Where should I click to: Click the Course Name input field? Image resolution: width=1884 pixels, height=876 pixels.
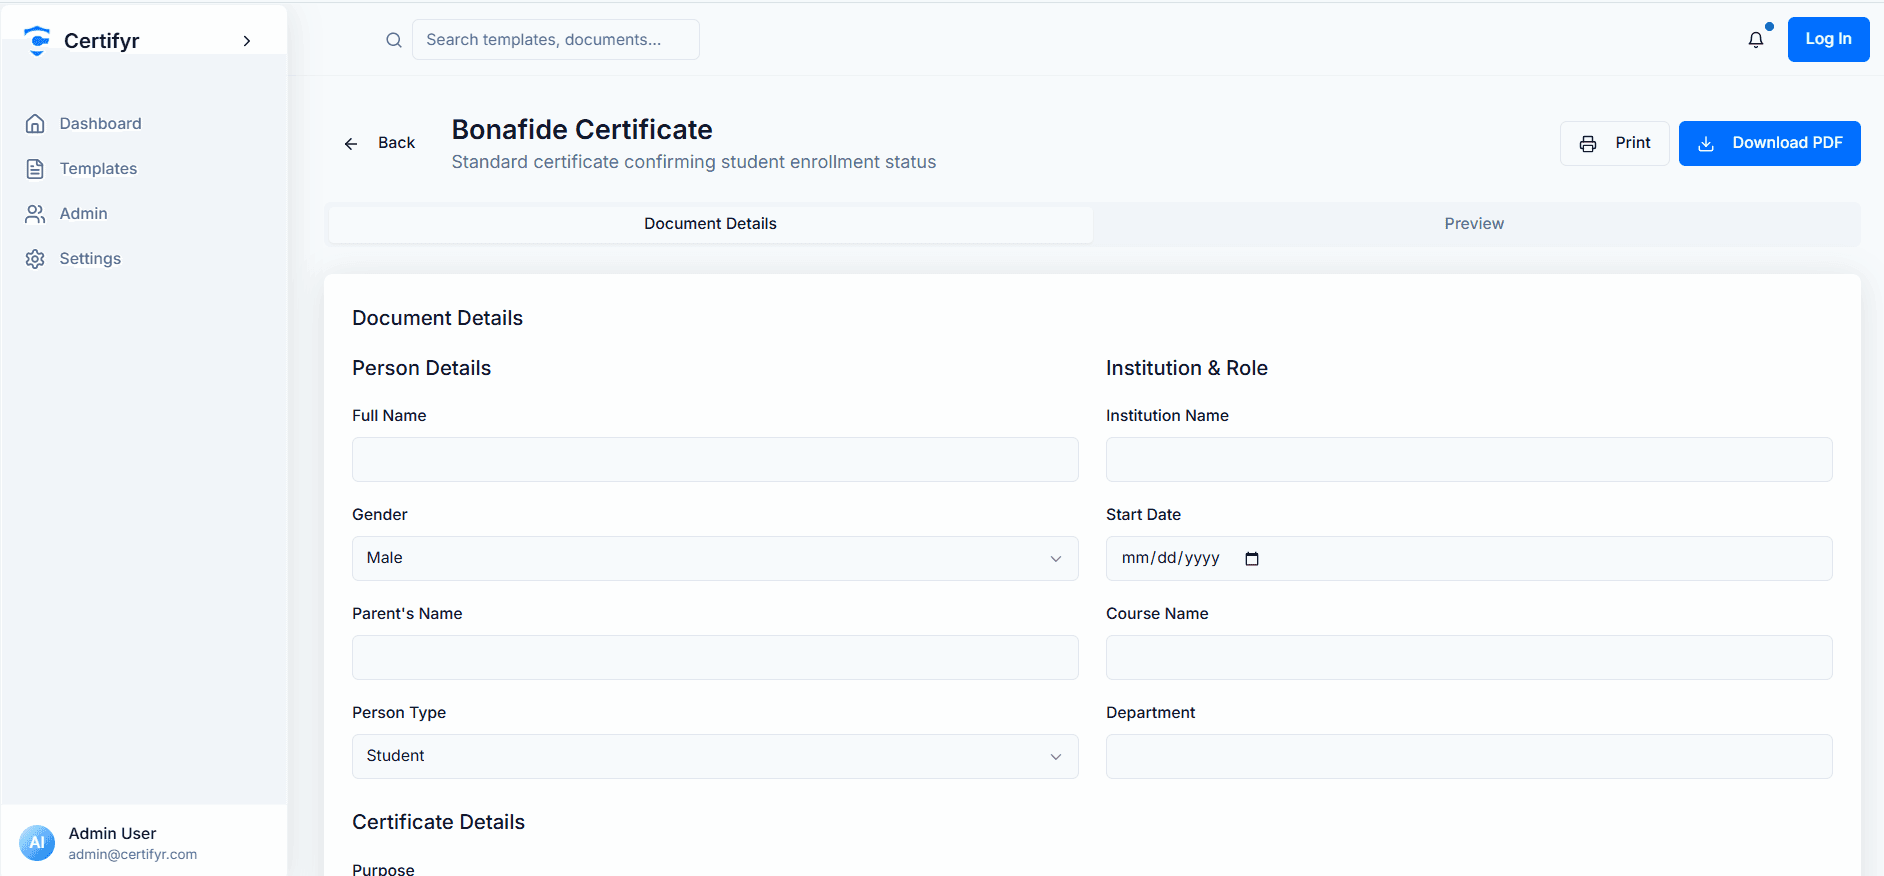1469,658
